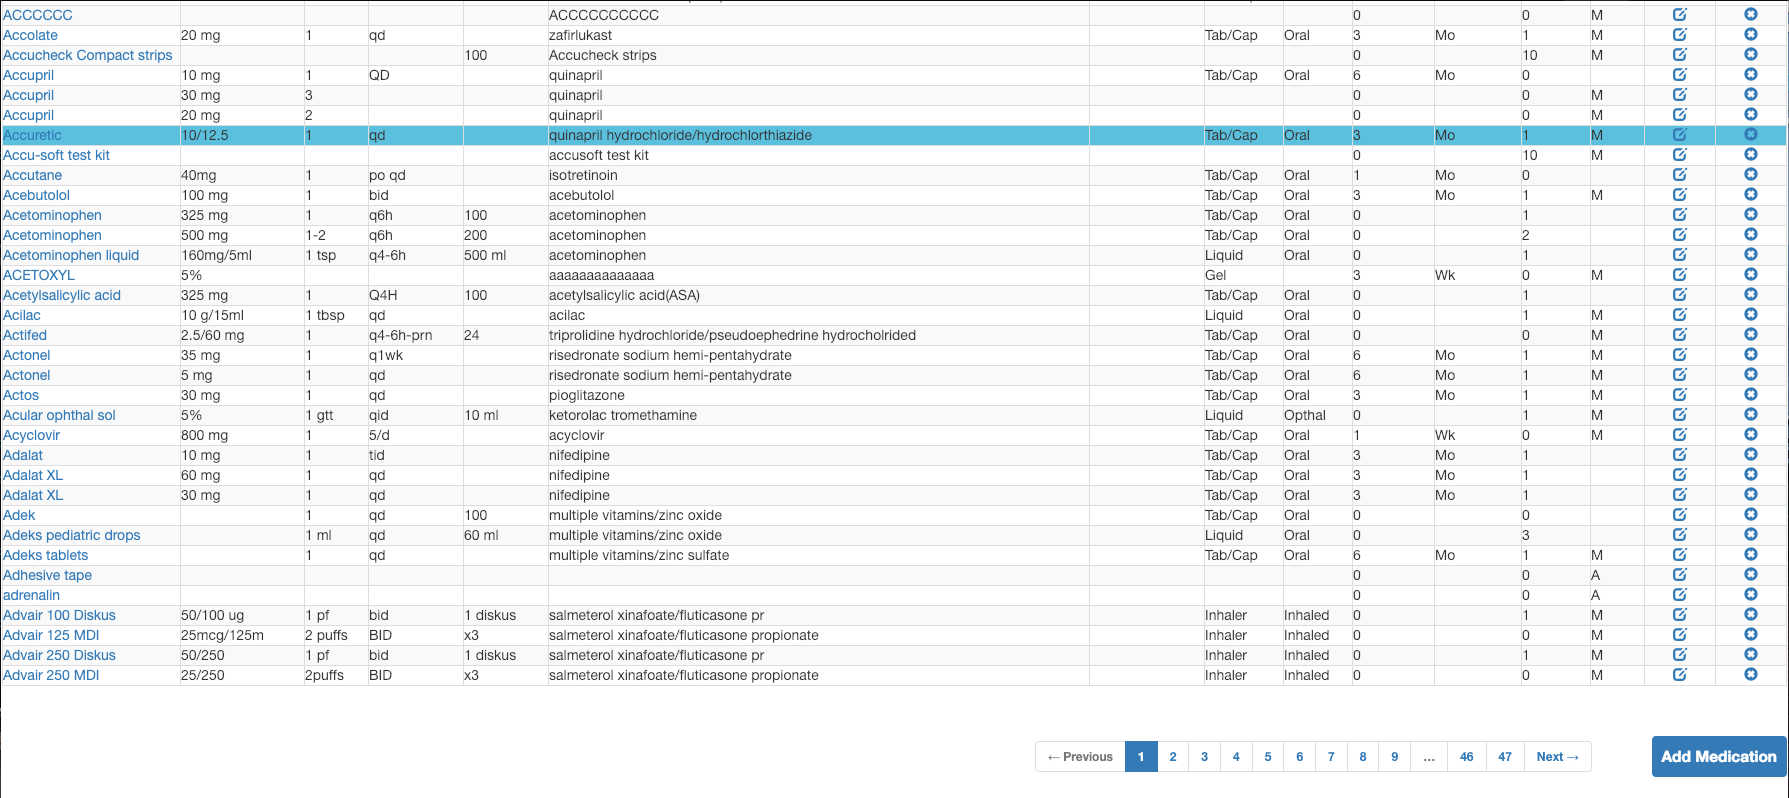The width and height of the screenshot is (1789, 798).
Task: Open the ACCCCCC medication link
Action: 38,15
